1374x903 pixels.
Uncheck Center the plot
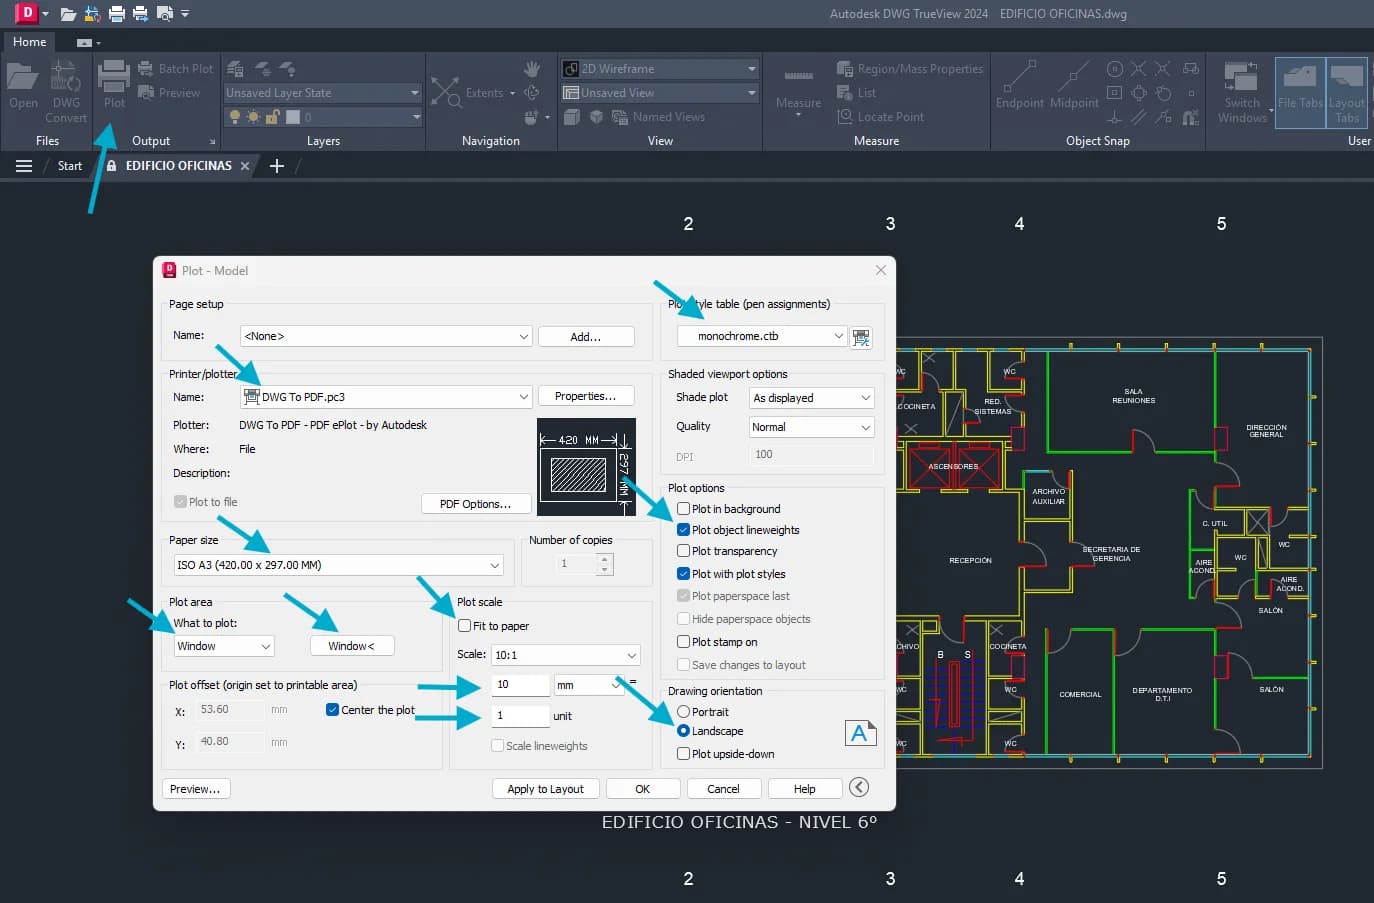(x=333, y=710)
